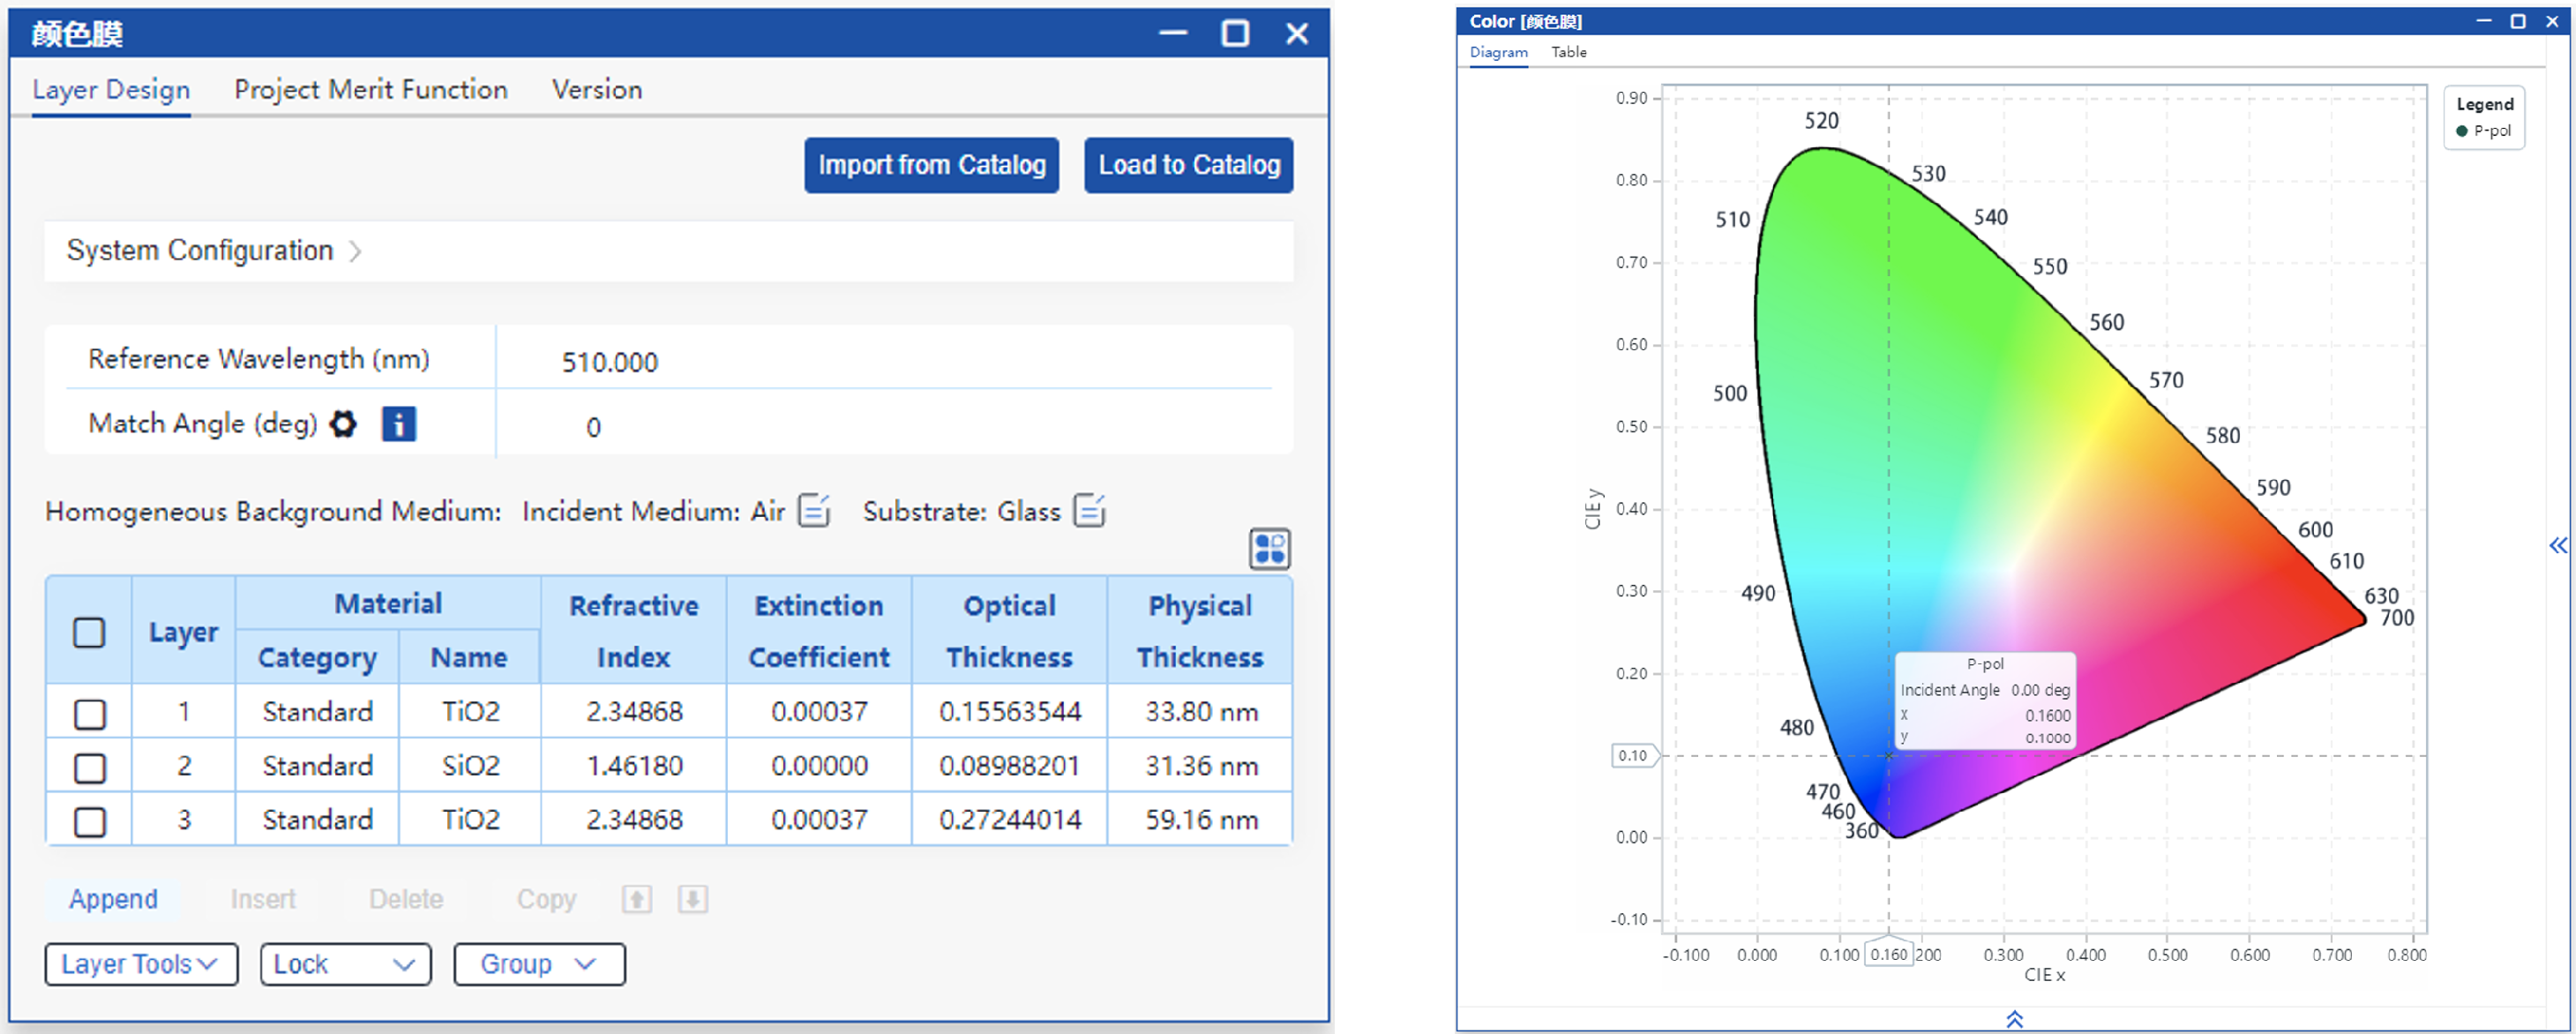Select the layer 1 TiO2 checkbox
This screenshot has height=1034, width=2576.
point(90,713)
